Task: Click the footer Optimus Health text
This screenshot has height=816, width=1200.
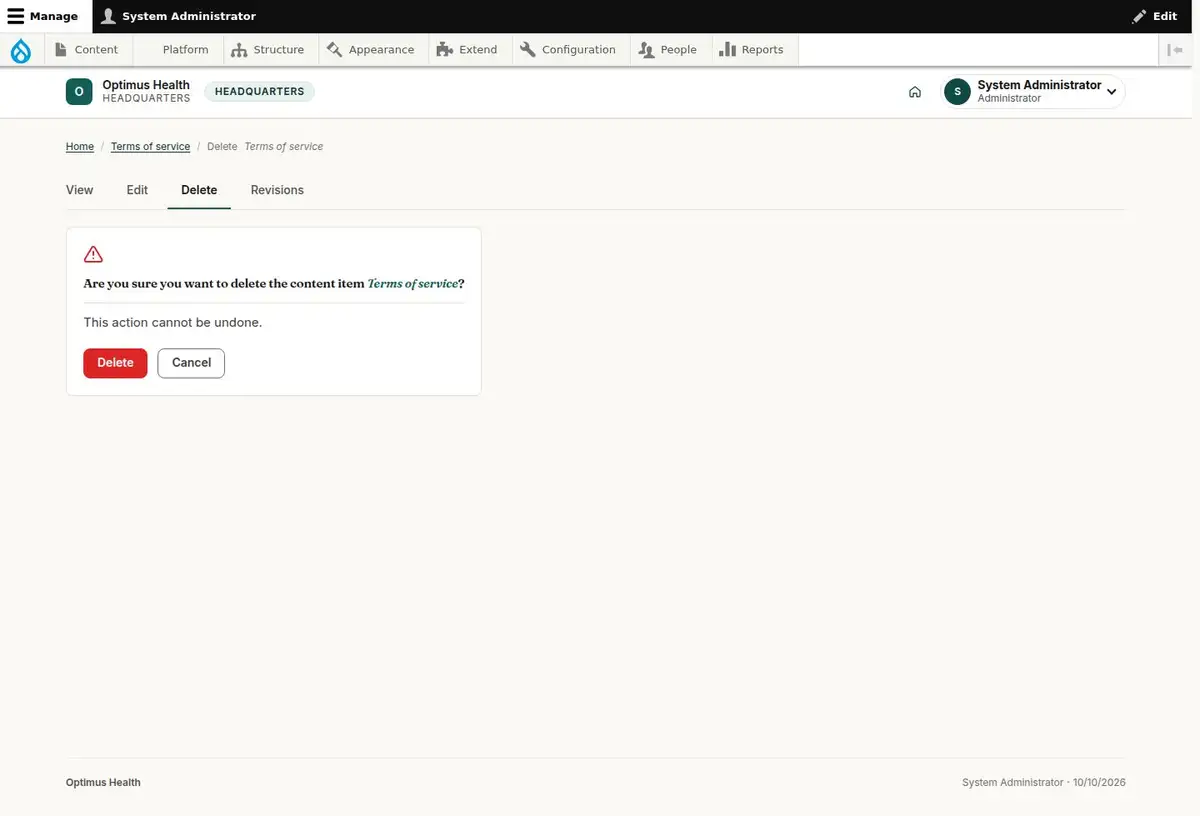Action: (103, 782)
